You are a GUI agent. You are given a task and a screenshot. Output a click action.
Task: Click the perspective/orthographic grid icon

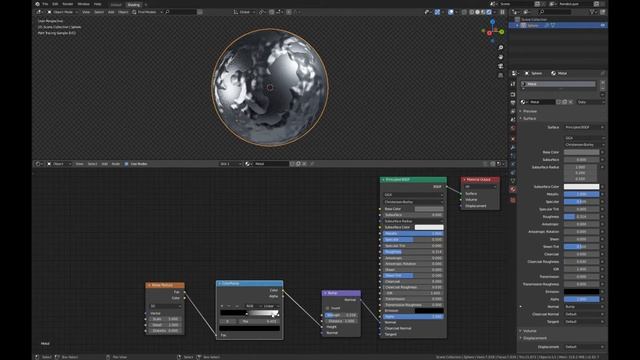501,76
